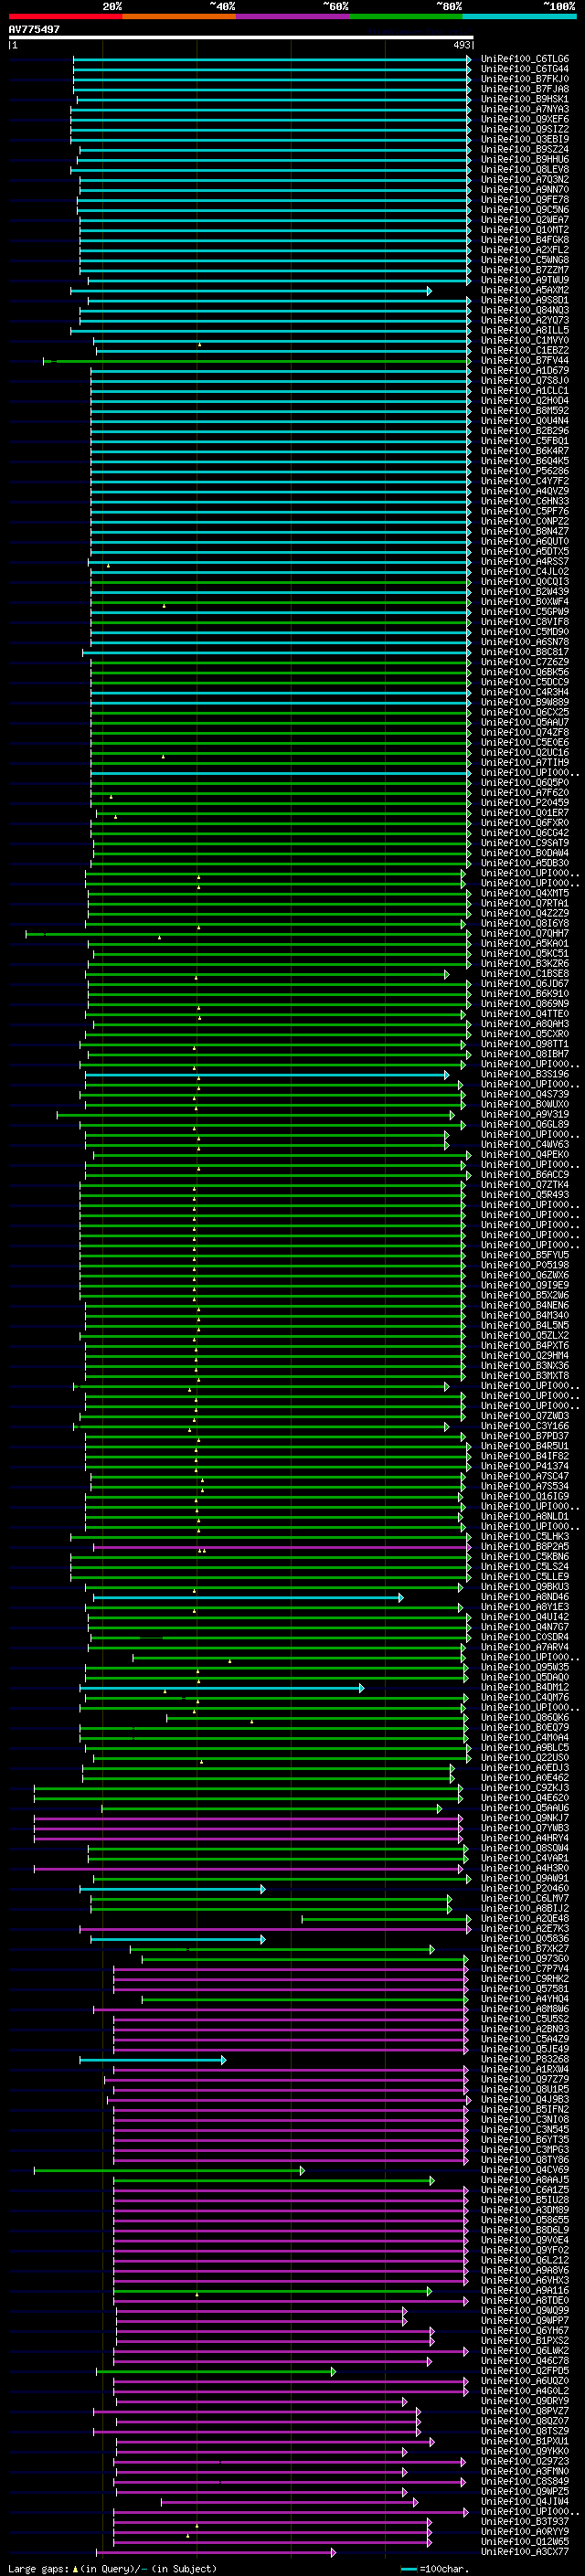
Task: Click the cyan ~100% identity legend segment
Action: point(519,16)
